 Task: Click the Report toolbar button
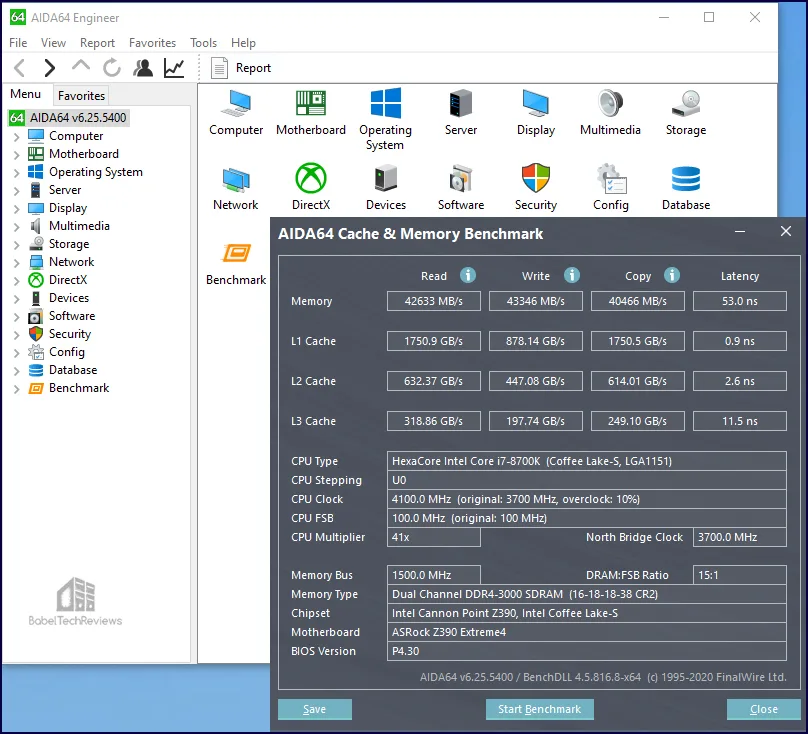coord(241,68)
